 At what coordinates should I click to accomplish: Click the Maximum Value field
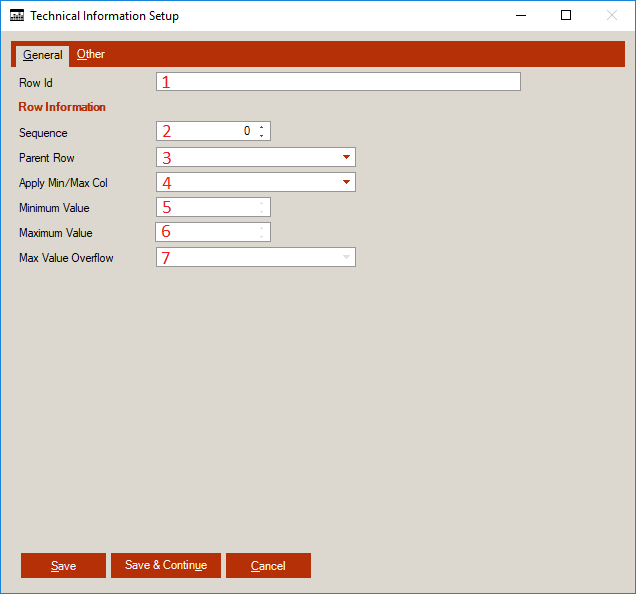click(x=207, y=232)
